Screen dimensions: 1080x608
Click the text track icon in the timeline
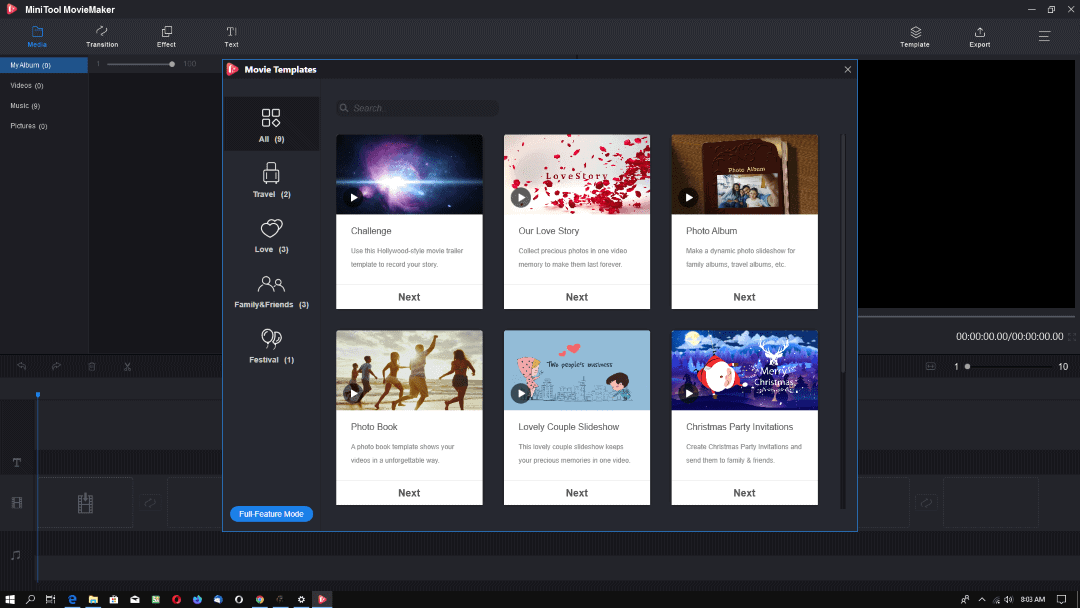click(16, 462)
